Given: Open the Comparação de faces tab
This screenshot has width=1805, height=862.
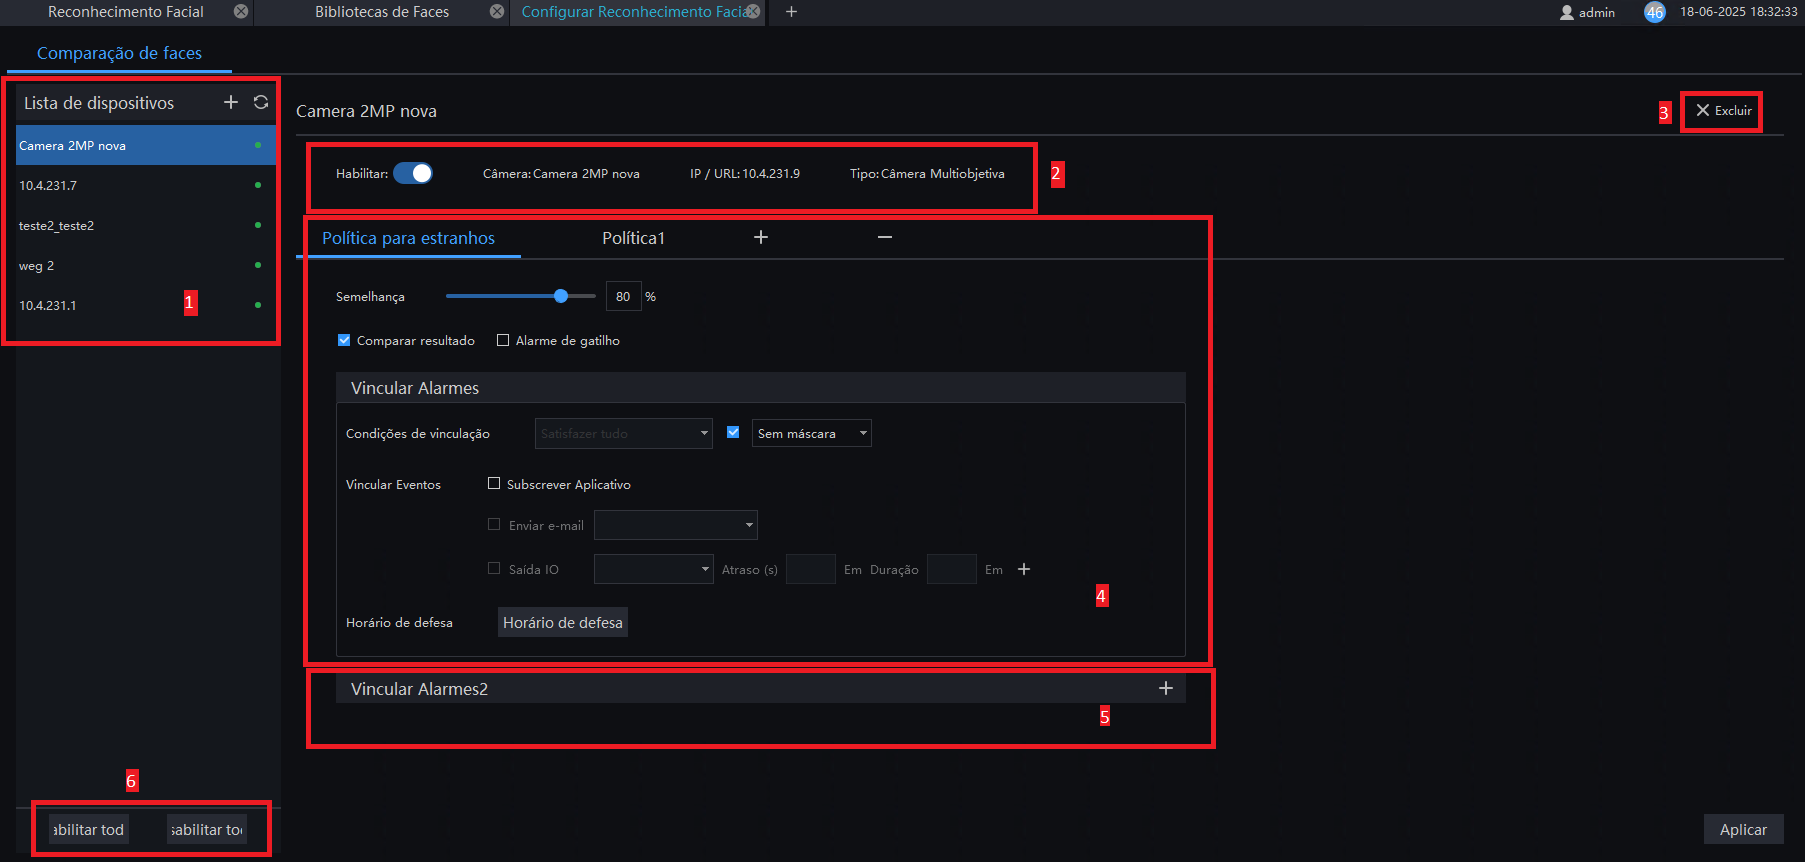Looking at the screenshot, I should pos(119,53).
